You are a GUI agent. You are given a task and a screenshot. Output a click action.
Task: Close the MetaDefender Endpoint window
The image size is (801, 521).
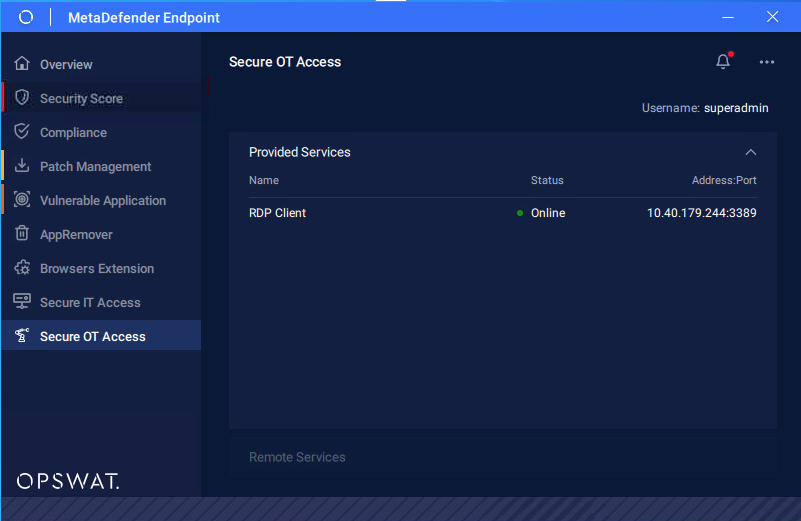point(772,17)
